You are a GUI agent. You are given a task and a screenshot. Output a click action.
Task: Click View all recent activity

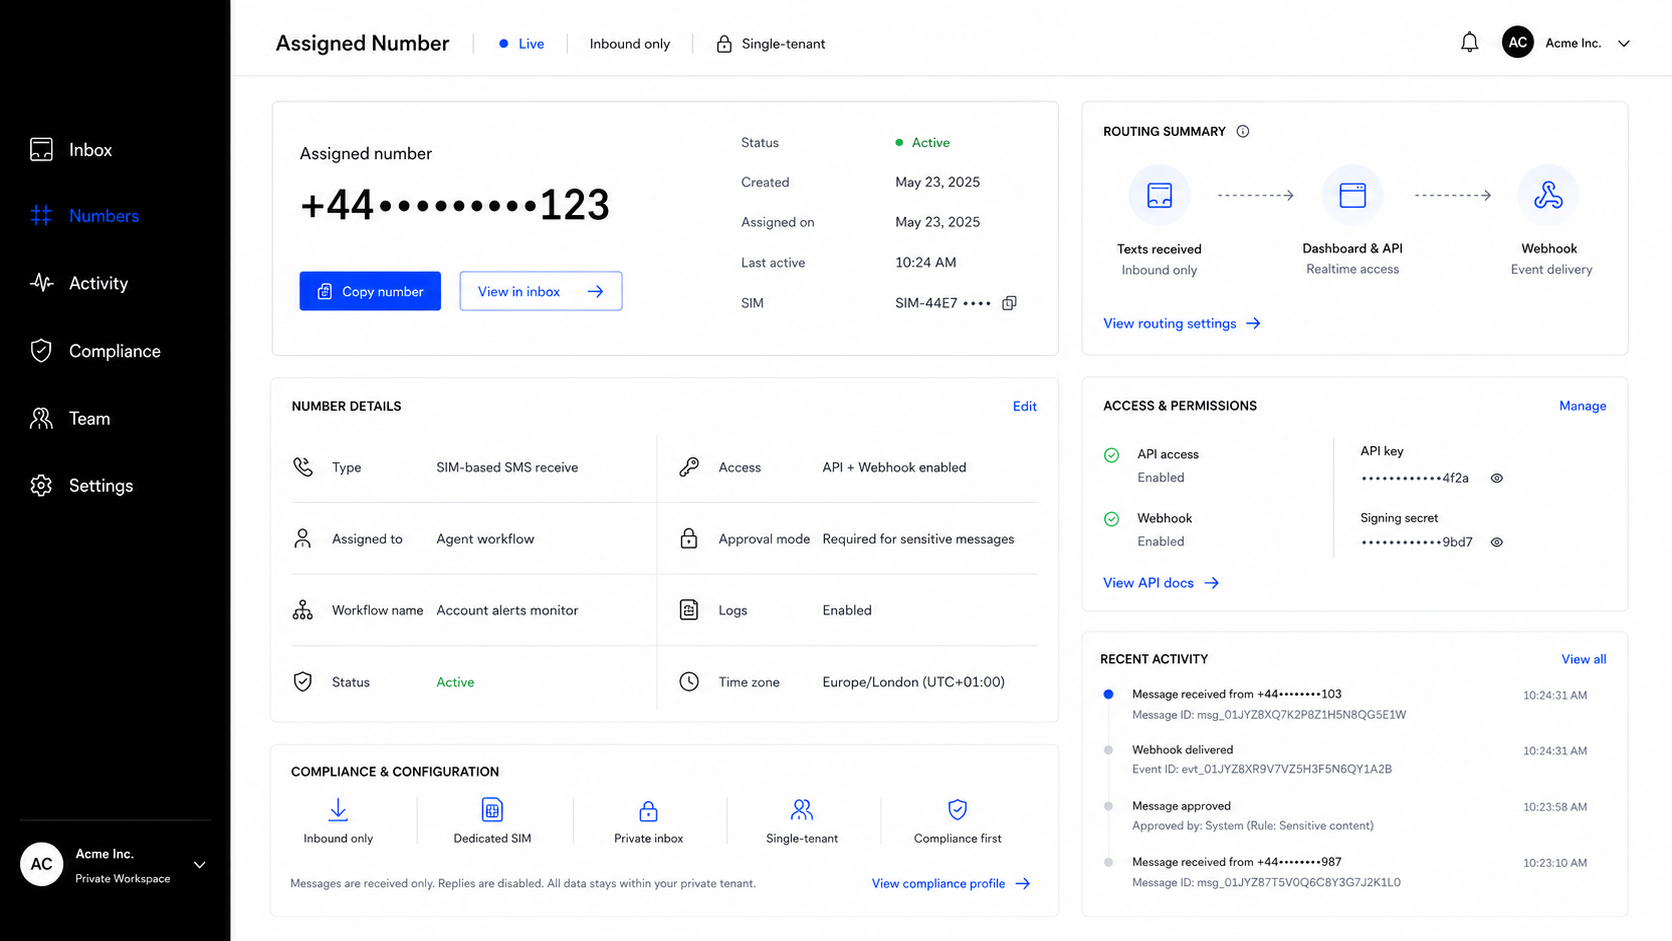coord(1584,659)
